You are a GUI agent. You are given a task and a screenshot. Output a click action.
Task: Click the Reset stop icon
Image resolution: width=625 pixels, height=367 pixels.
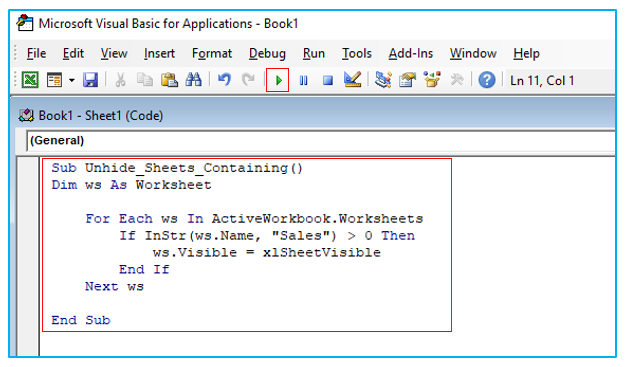[328, 81]
